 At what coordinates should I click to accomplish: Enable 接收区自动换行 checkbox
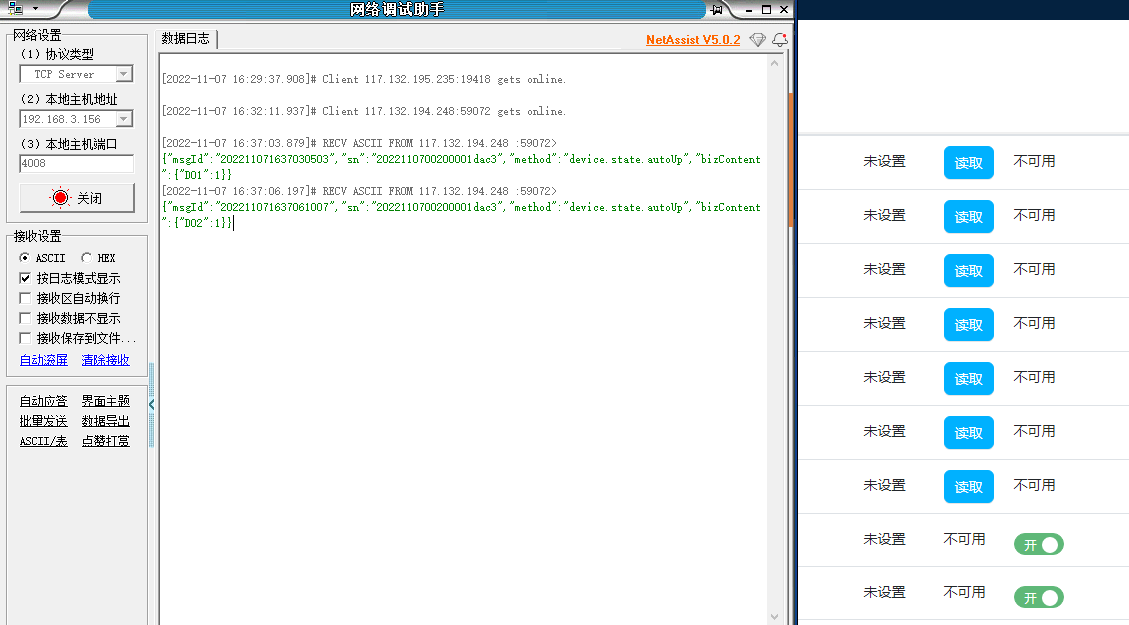[x=26, y=298]
